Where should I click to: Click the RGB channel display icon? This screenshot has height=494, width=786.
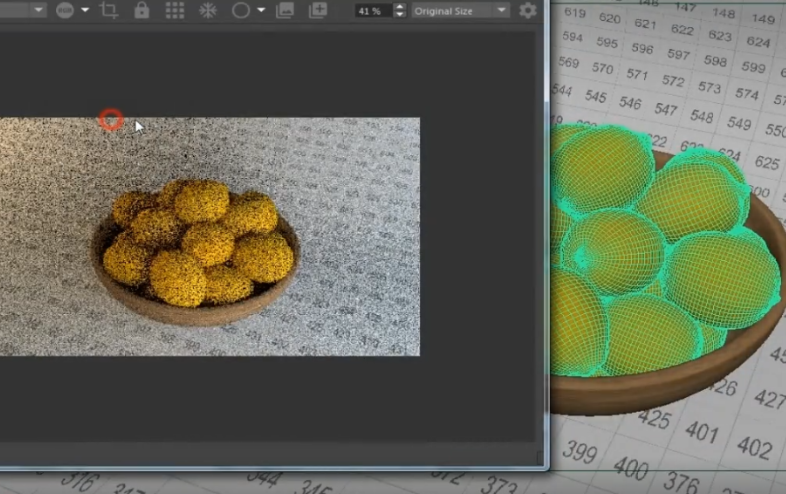point(65,10)
